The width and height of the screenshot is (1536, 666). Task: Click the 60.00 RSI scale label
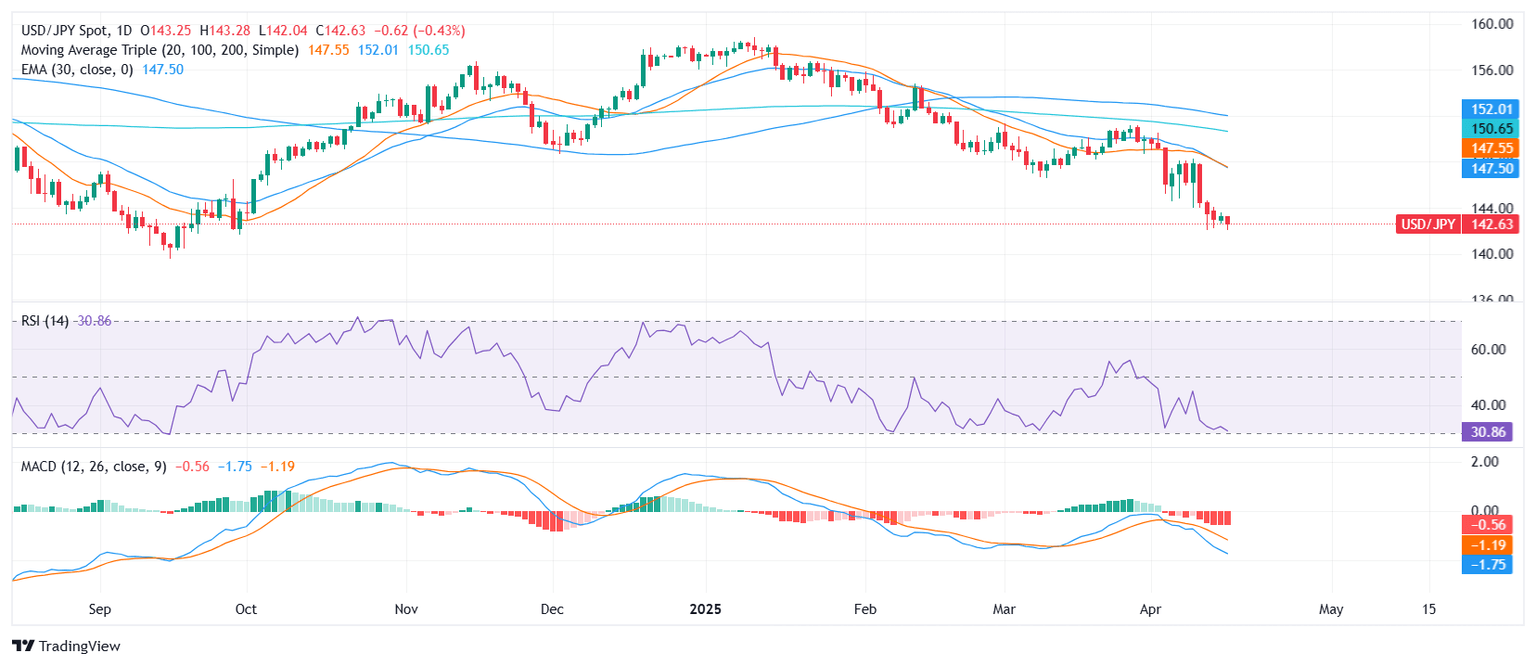click(x=1490, y=349)
